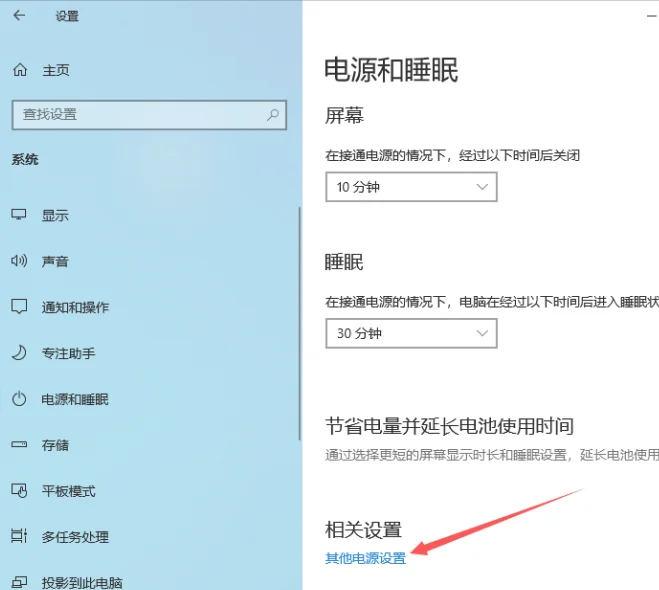Click the 电源和睡眠 power icon
Viewport: 659px width, 590px height.
(x=19, y=399)
